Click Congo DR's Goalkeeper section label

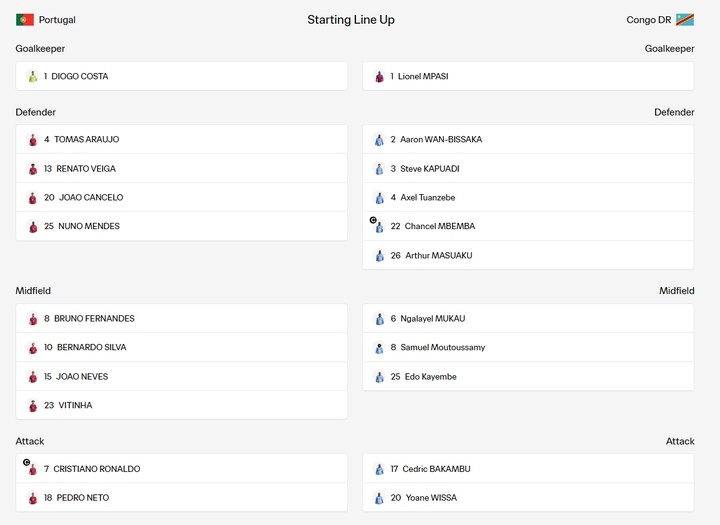[x=669, y=49]
